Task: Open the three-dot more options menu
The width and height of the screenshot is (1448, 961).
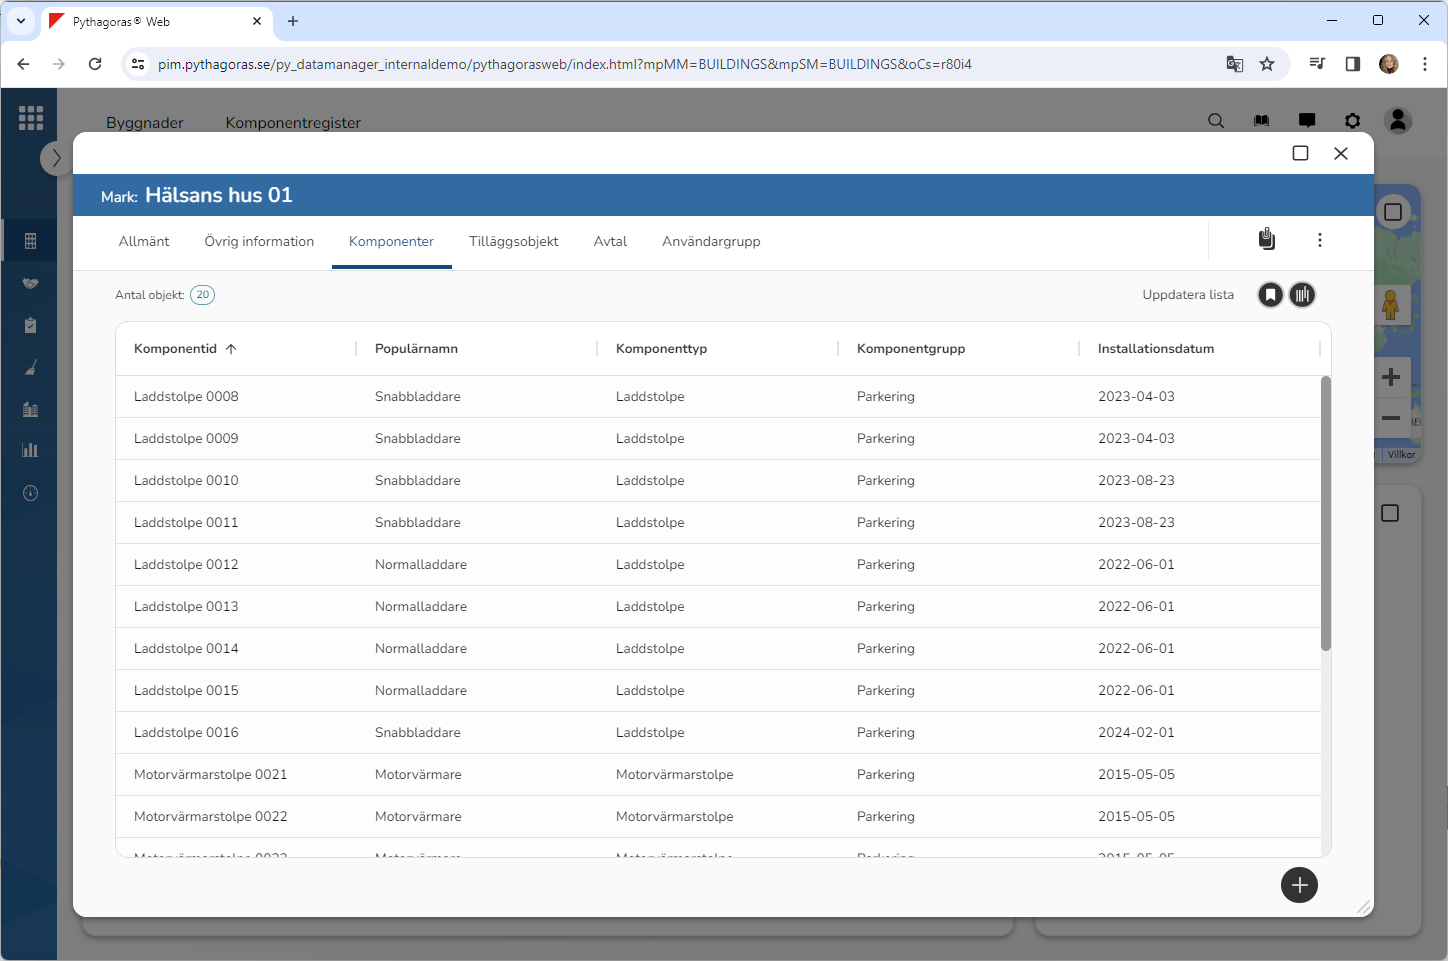Action: click(x=1320, y=240)
